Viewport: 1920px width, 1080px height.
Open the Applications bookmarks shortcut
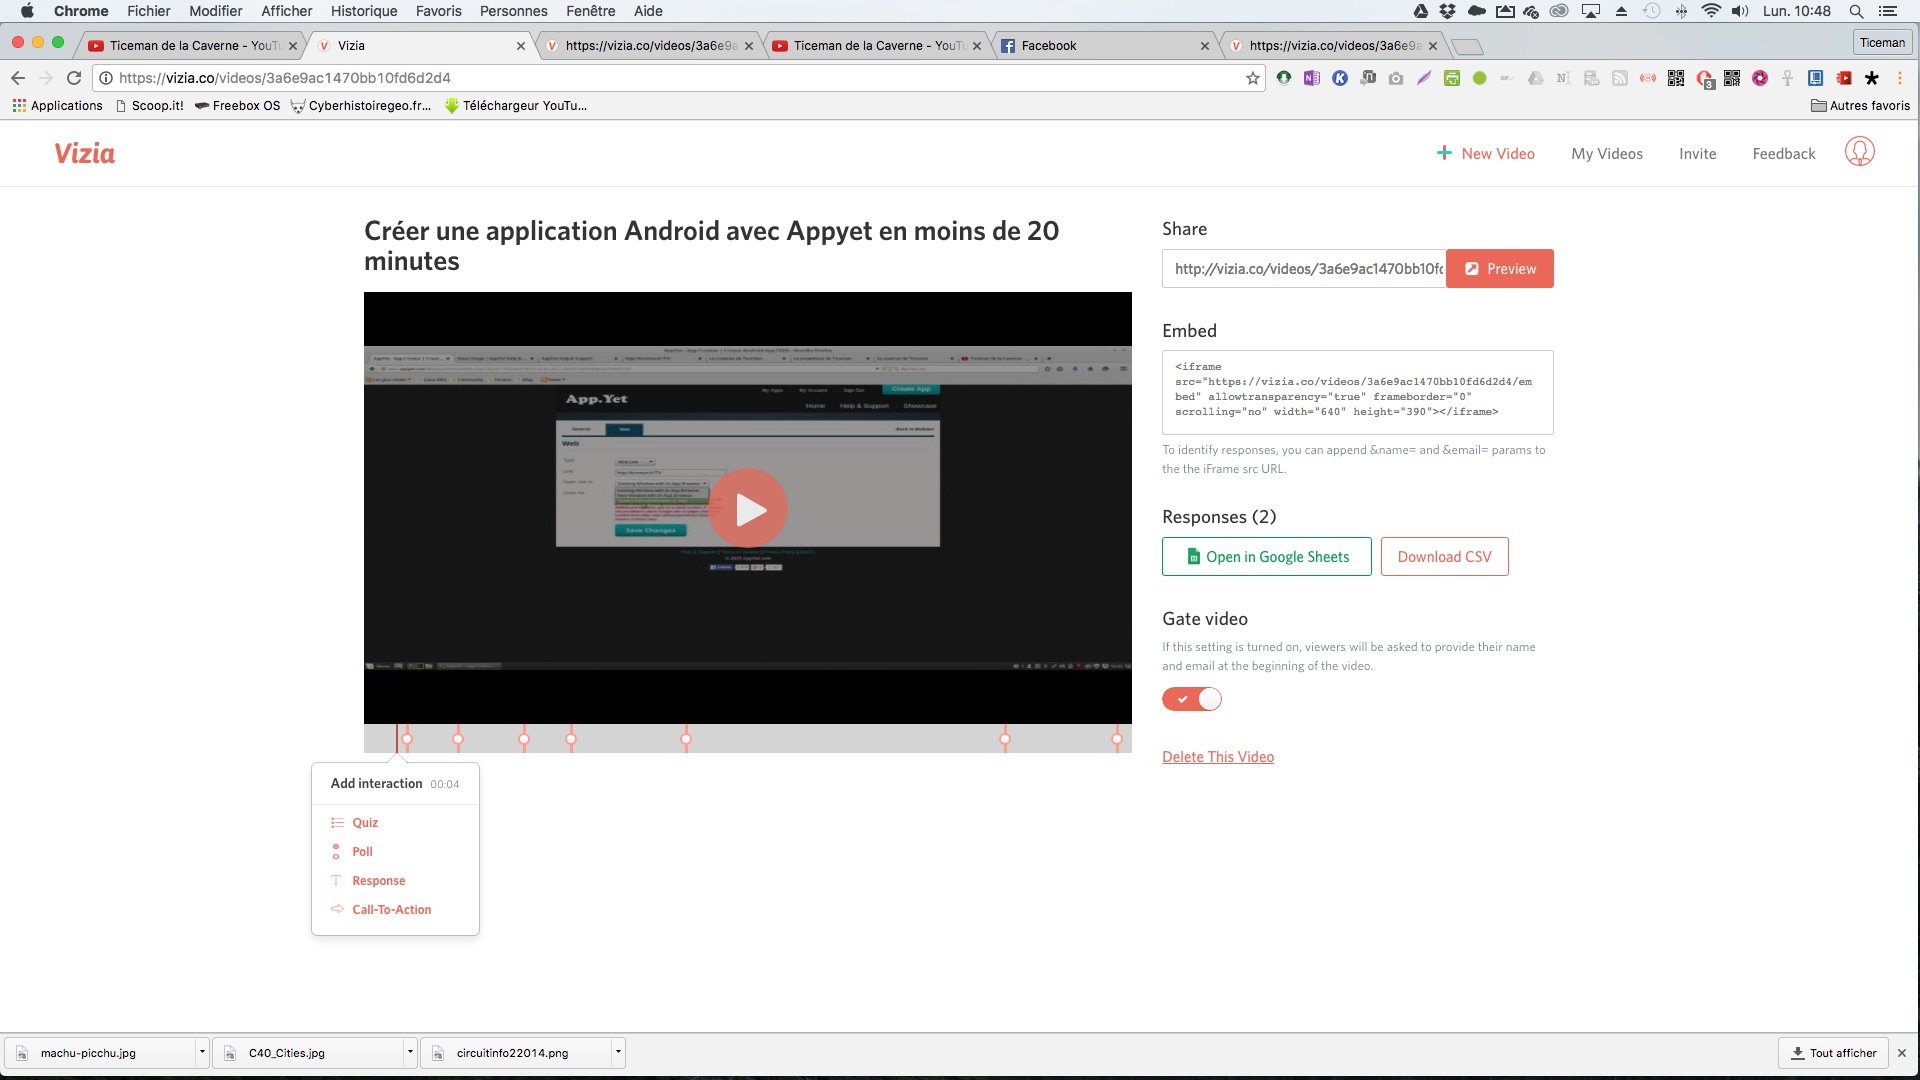click(x=58, y=106)
